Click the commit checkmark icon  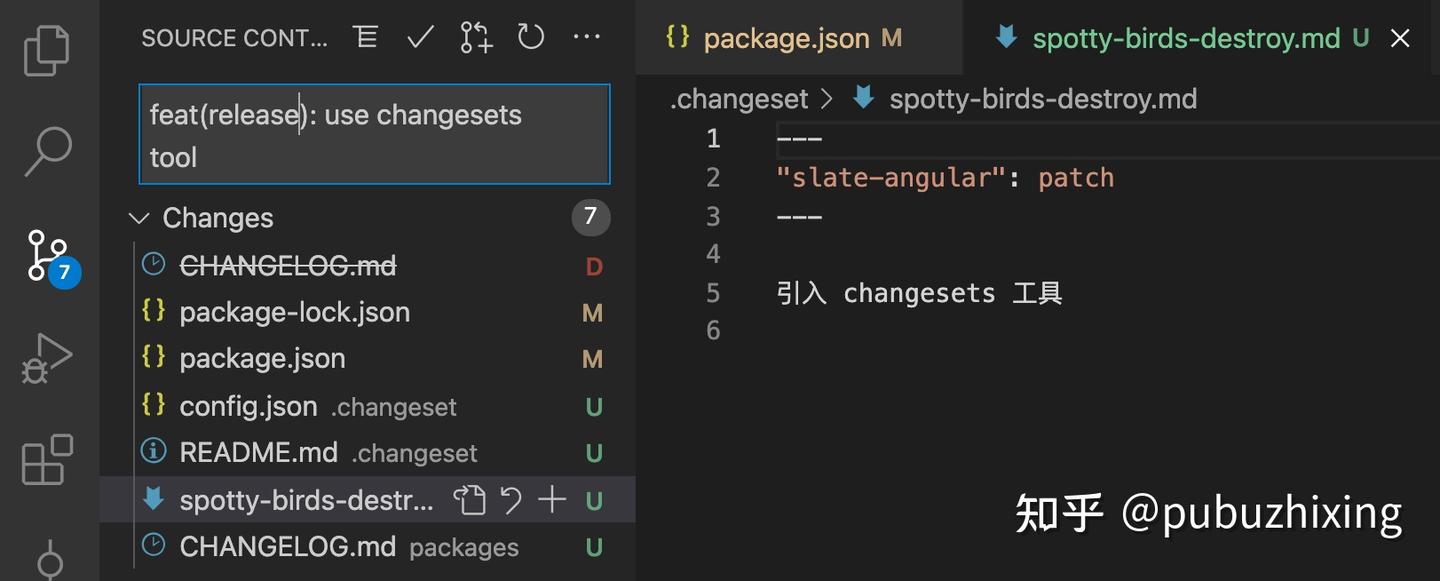point(420,38)
